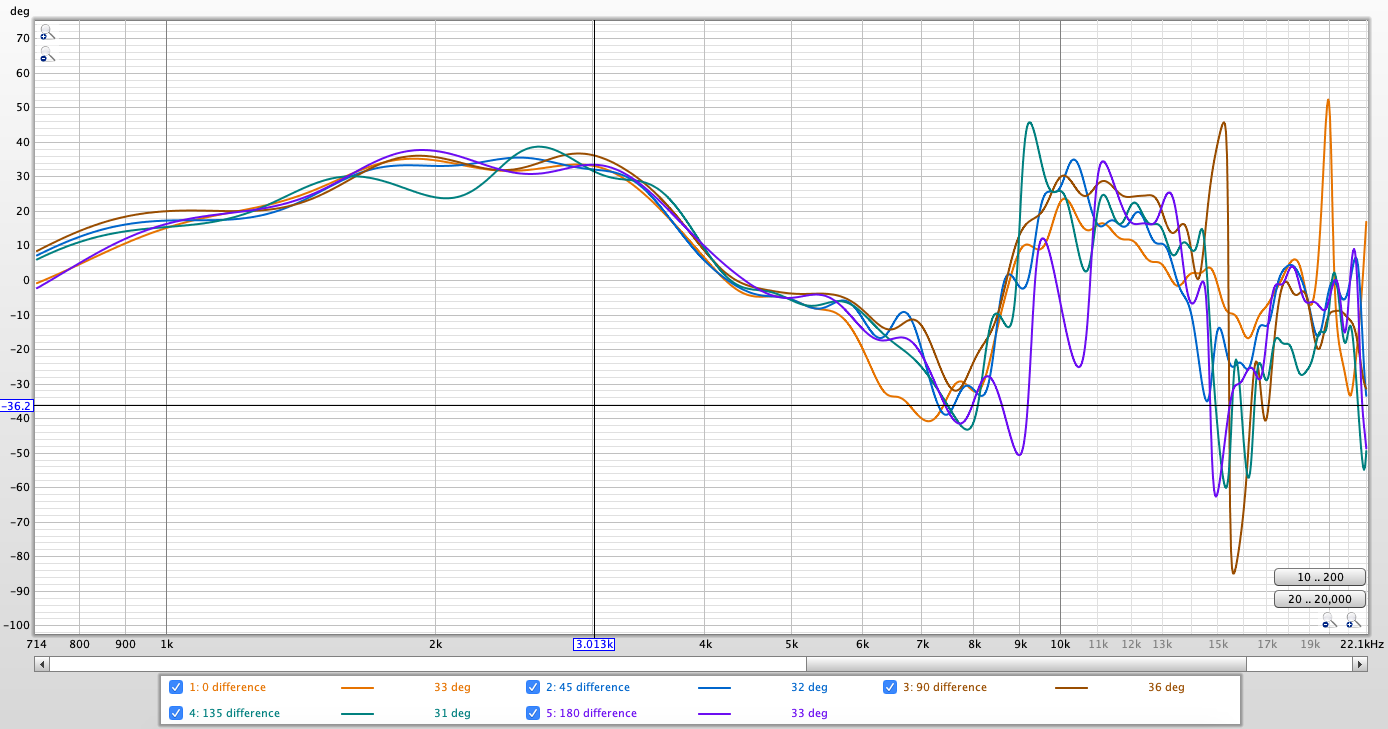Uncheck the '5: 180 difference' trace
The width and height of the screenshot is (1388, 729).
point(533,713)
